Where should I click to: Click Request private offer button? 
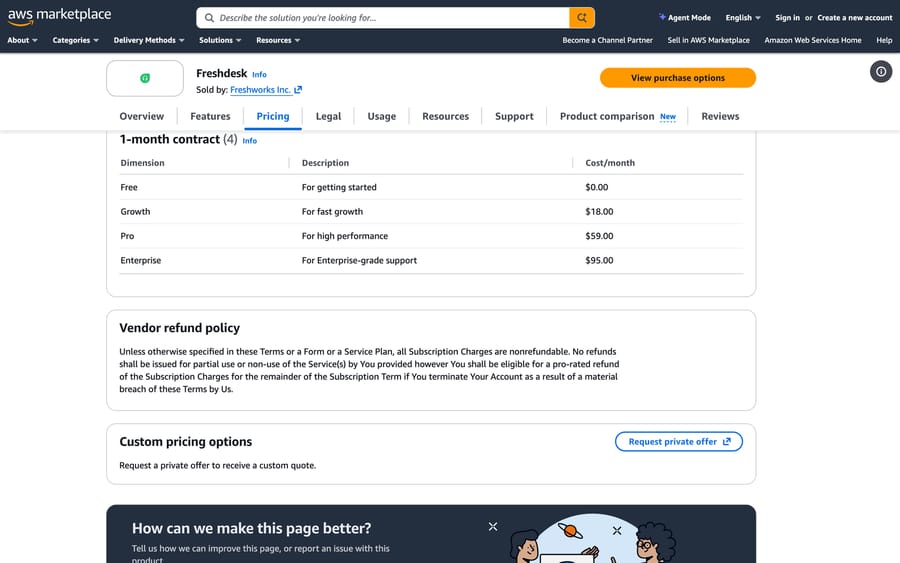click(678, 441)
